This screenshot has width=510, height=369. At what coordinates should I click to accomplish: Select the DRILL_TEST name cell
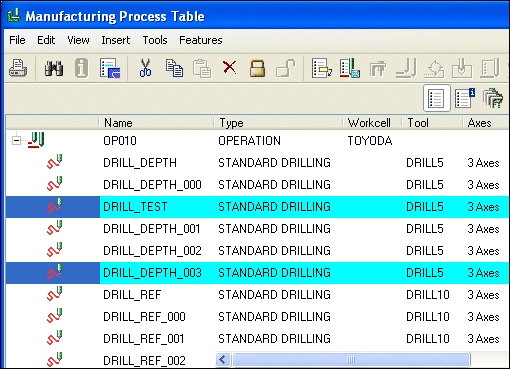[135, 207]
